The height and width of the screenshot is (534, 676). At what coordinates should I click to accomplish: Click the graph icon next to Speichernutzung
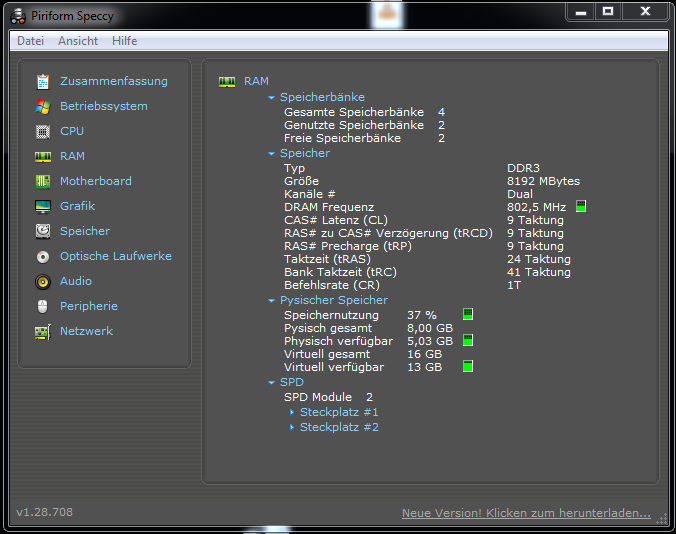coord(468,314)
